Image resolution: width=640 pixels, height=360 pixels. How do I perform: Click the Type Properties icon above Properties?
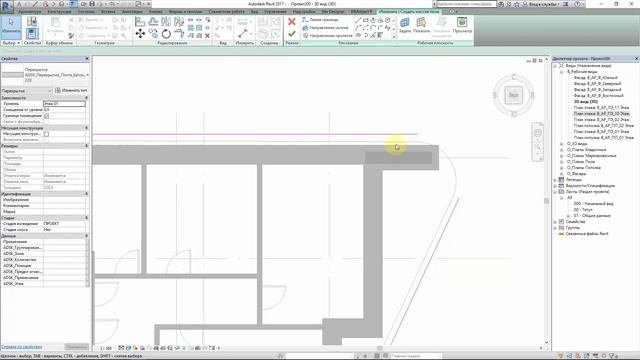32,21
